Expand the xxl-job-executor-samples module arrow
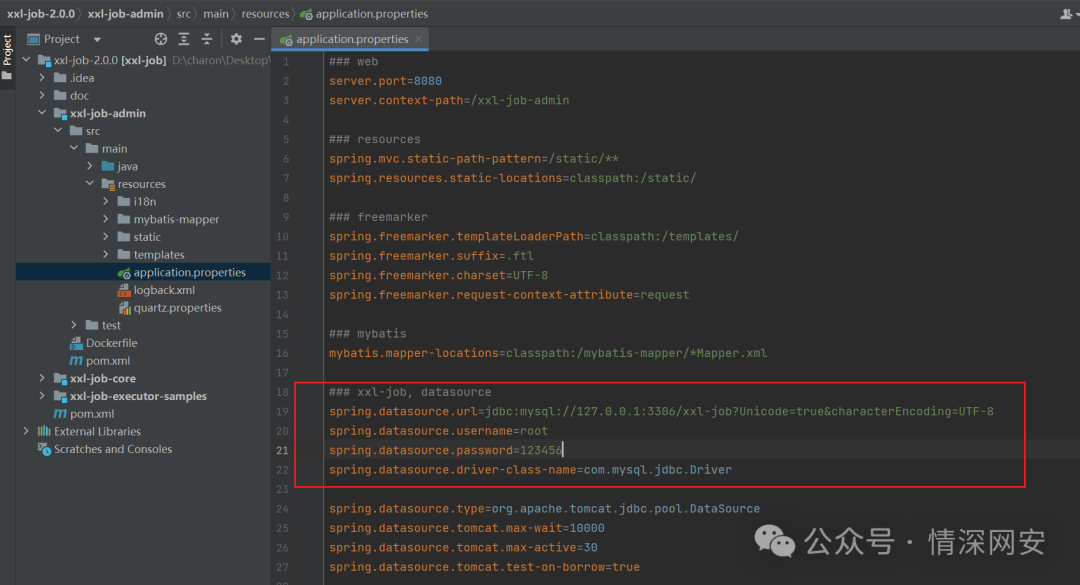The height and width of the screenshot is (585, 1080). 42,396
